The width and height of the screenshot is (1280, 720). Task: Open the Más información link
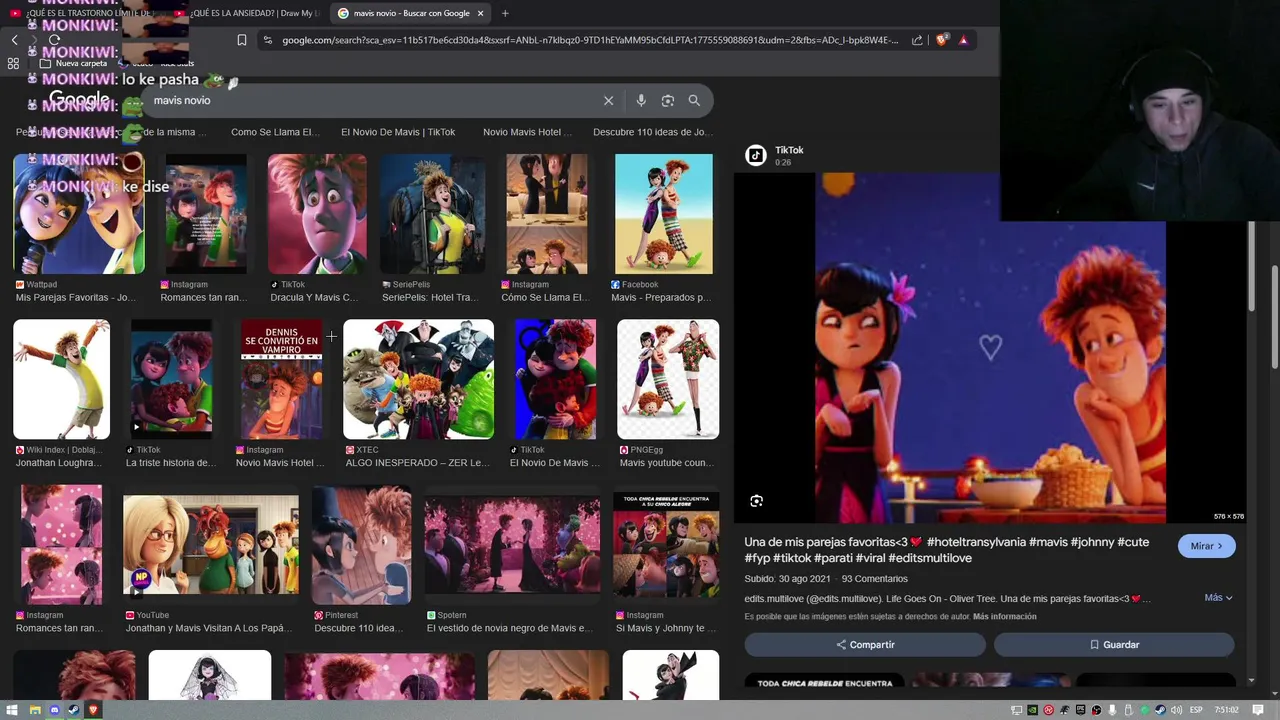tap(1004, 616)
